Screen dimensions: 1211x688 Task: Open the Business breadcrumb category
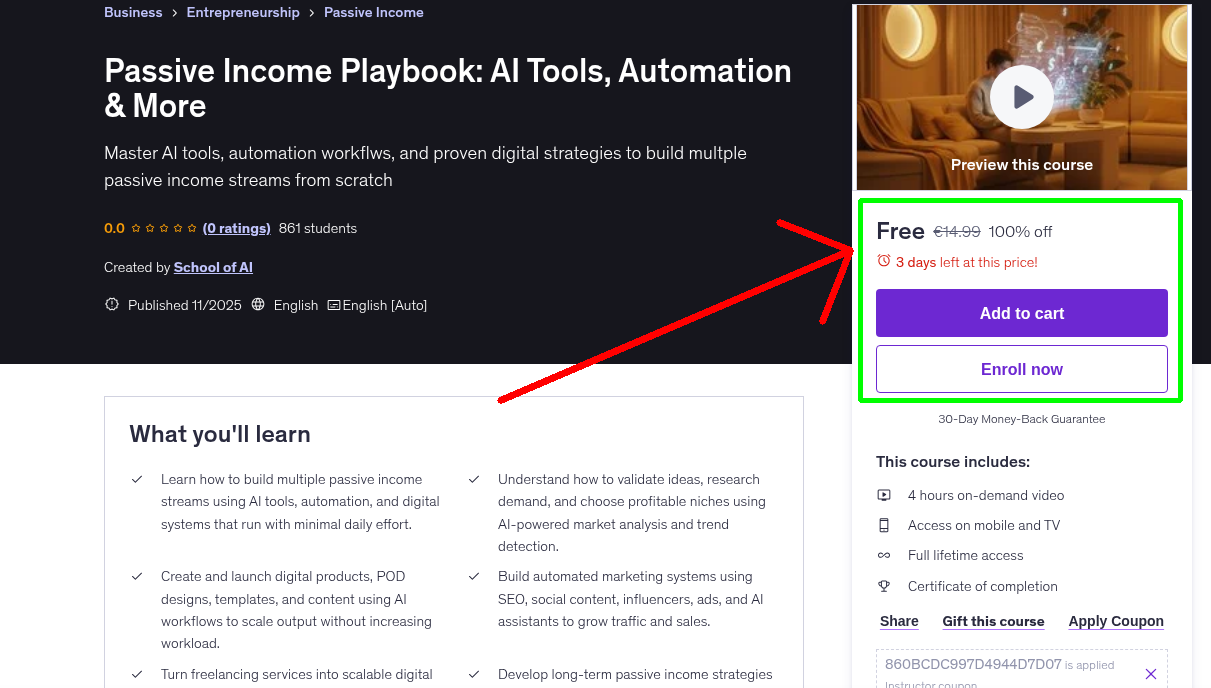pos(133,12)
